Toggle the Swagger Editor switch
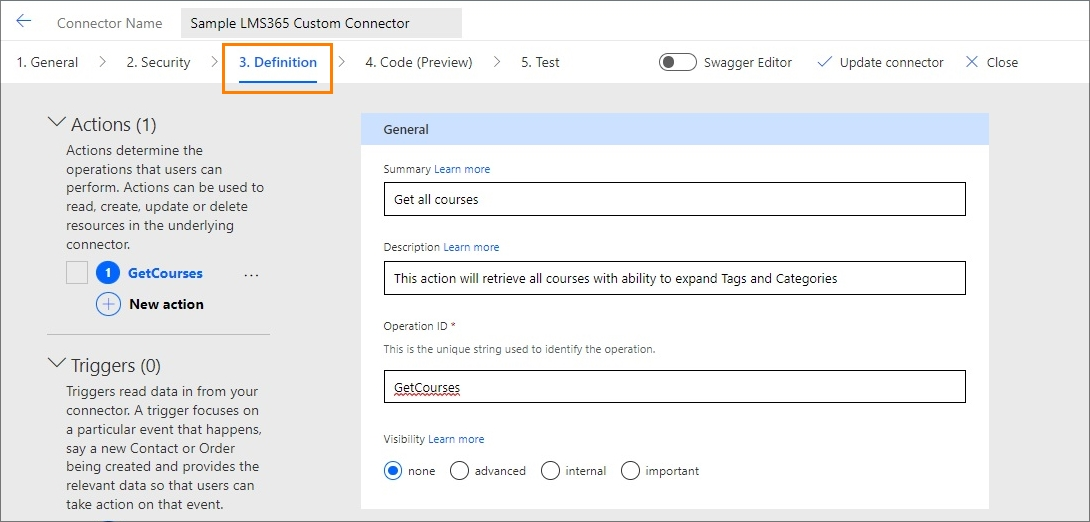Viewport: 1090px width, 522px height. [678, 62]
